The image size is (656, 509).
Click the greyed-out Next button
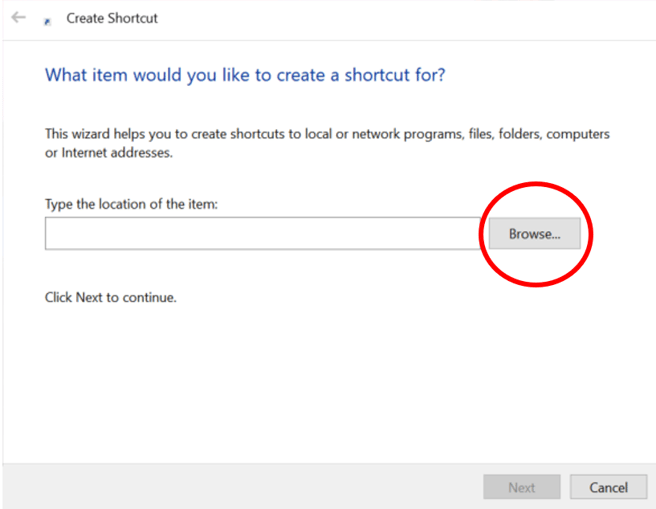tap(522, 487)
